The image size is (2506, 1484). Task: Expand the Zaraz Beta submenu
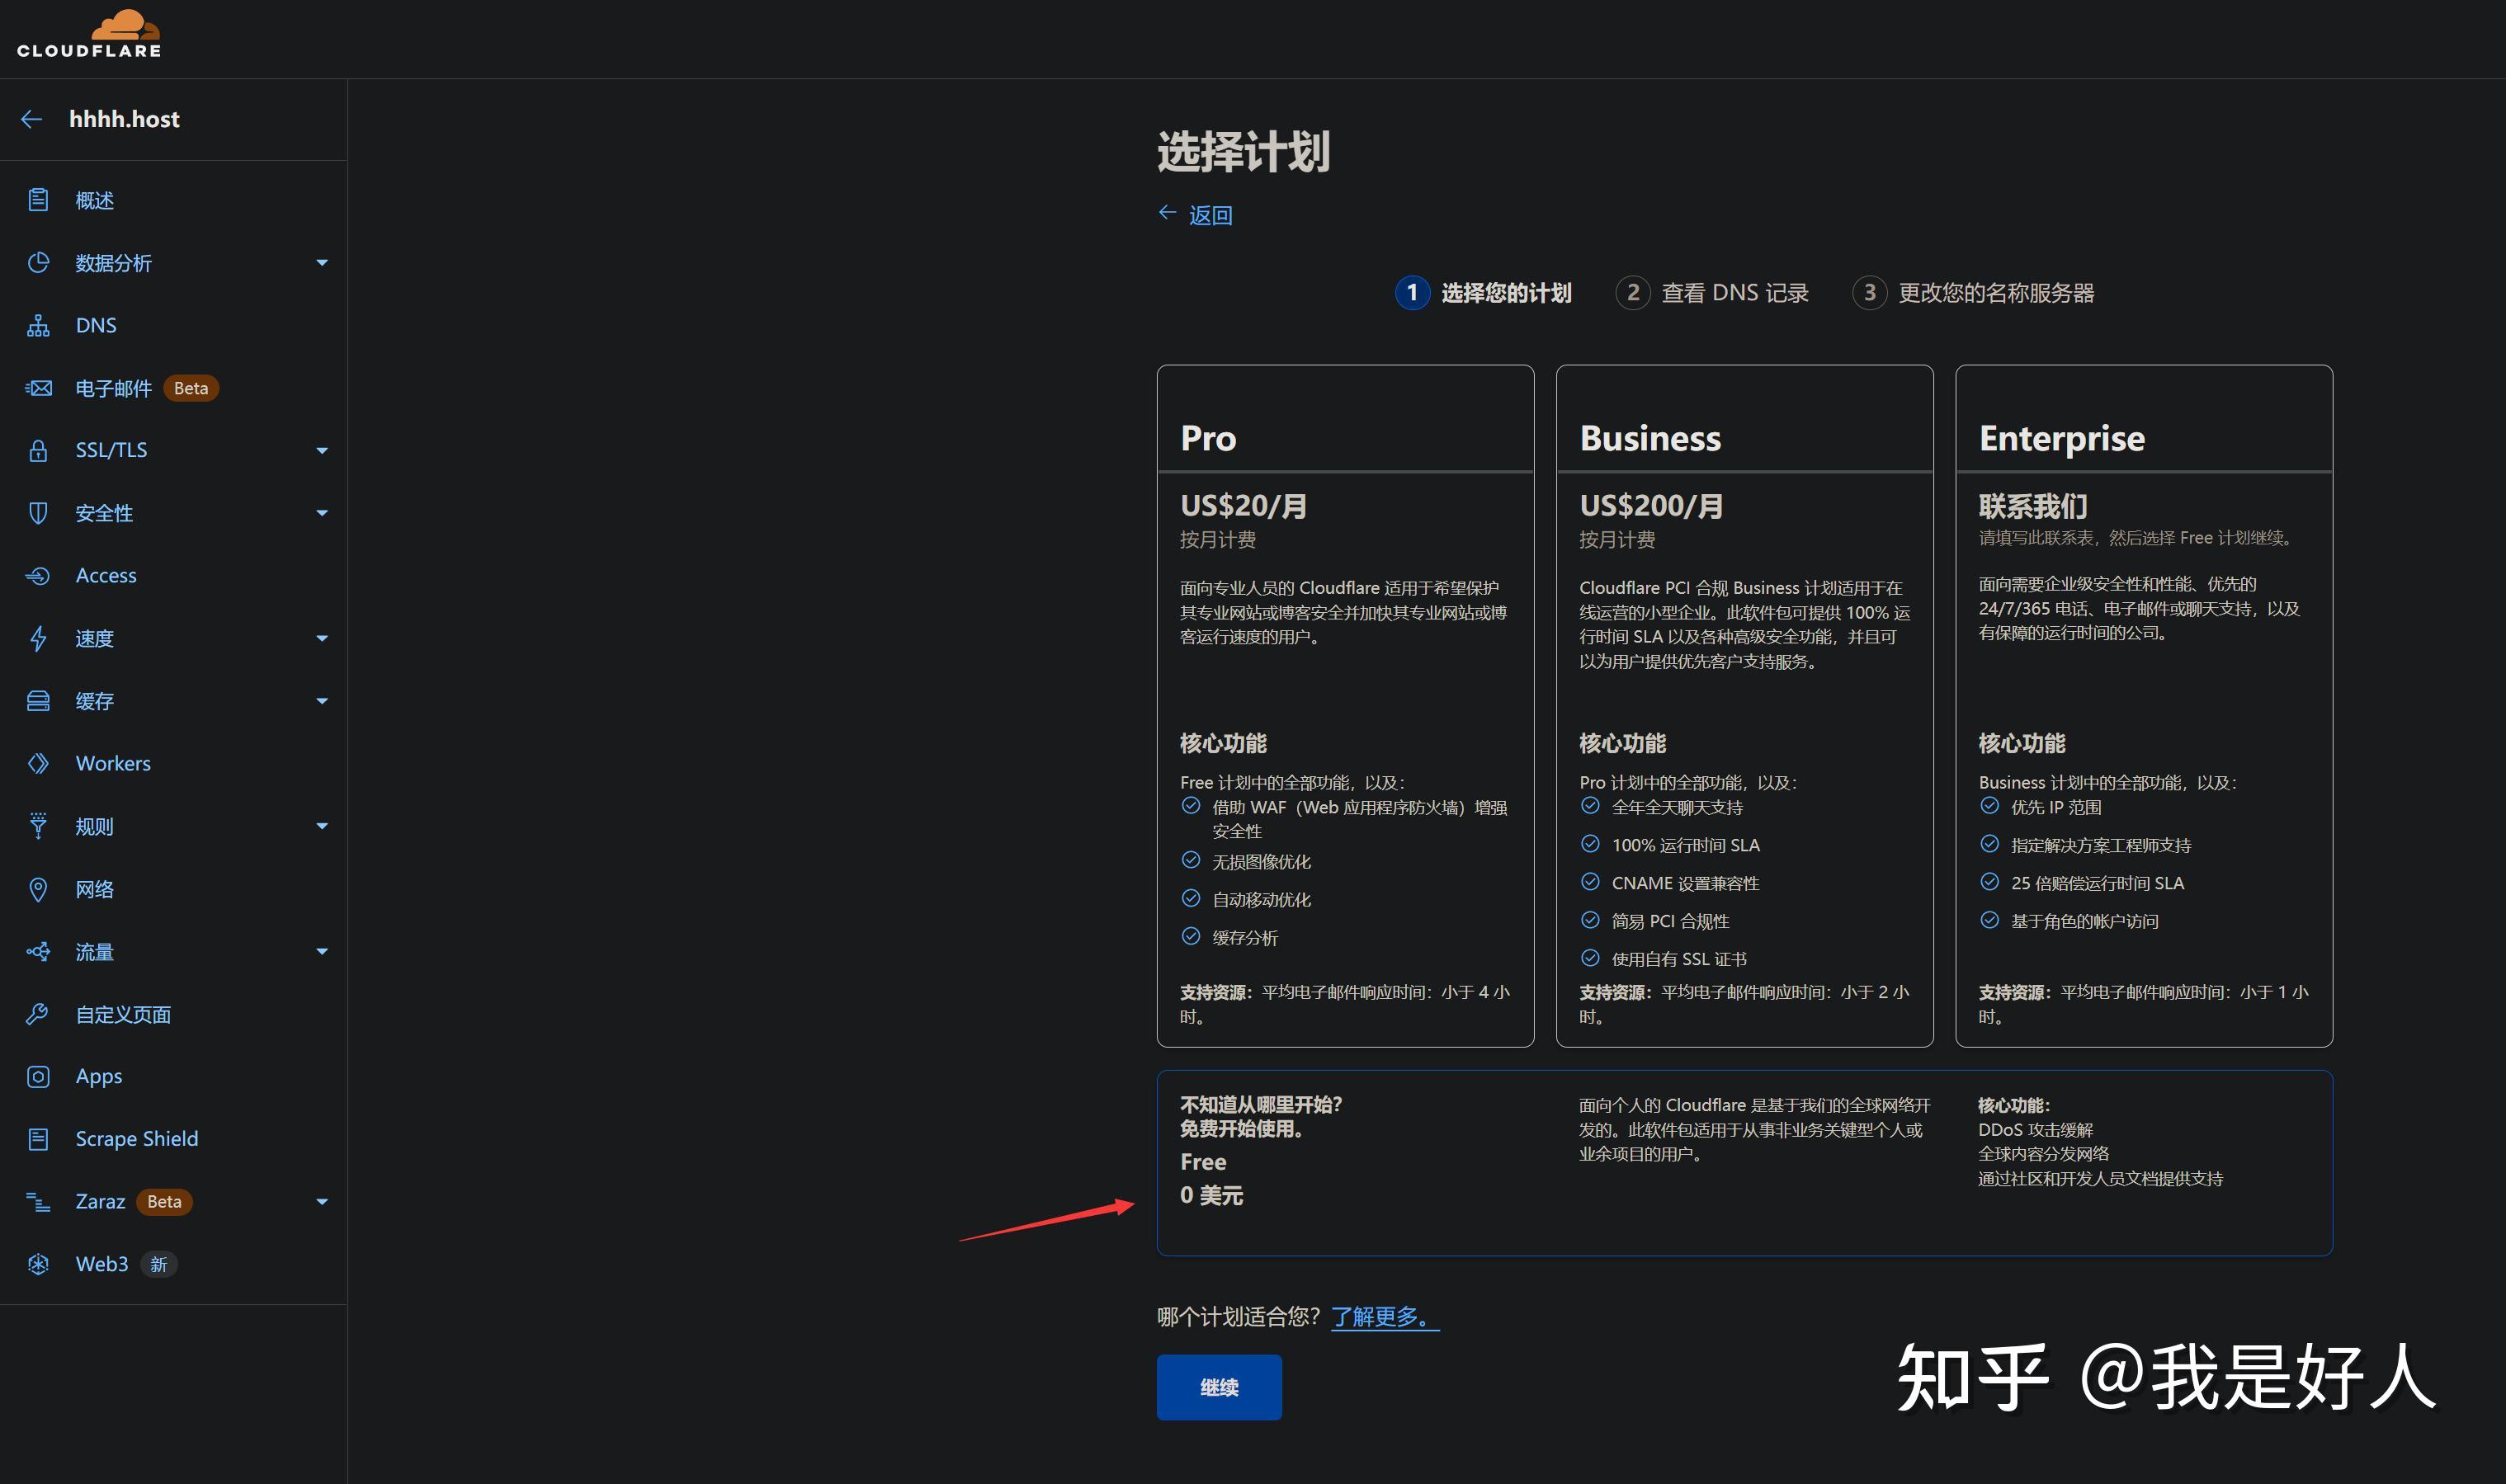(322, 1201)
